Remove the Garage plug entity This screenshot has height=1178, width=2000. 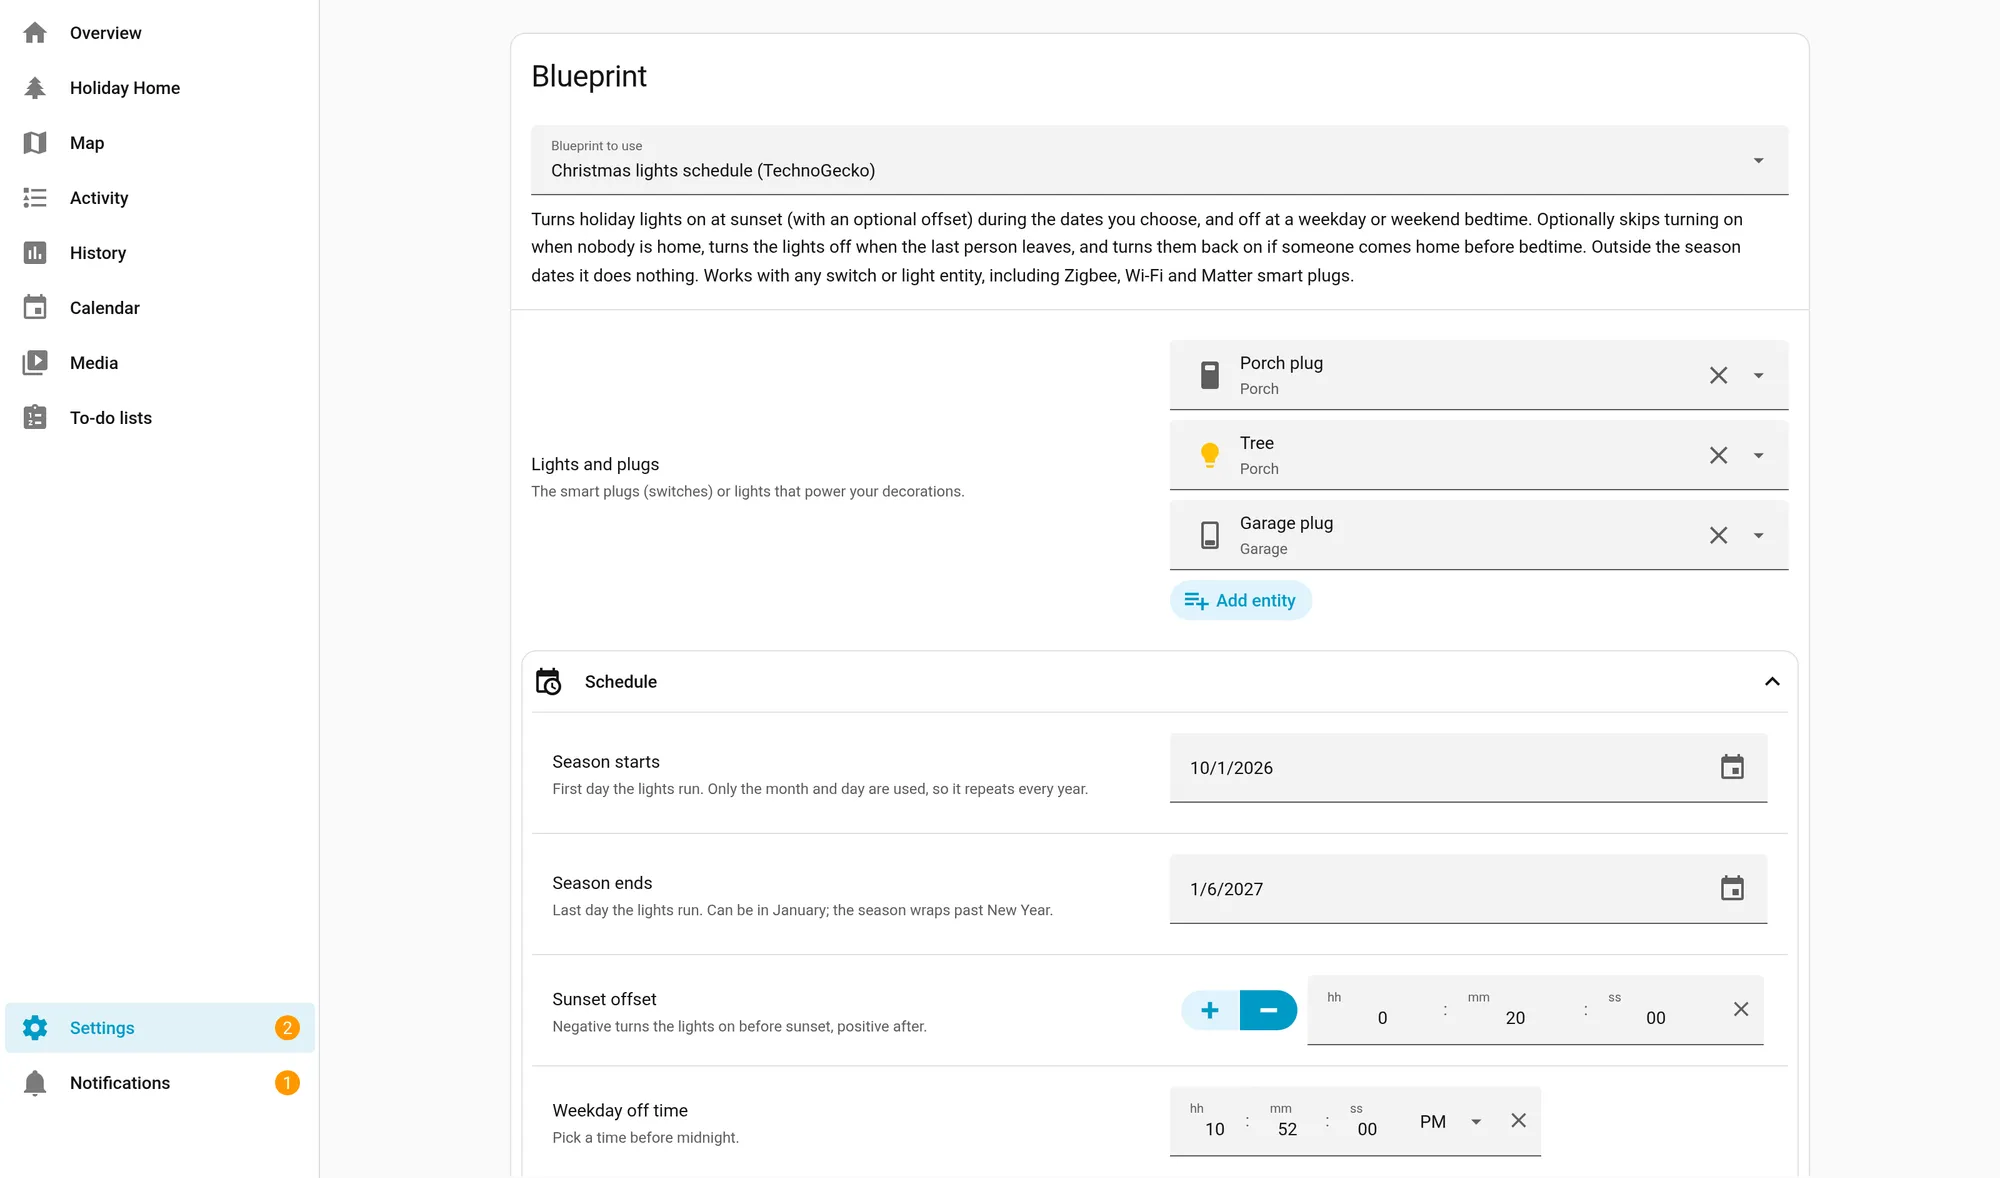tap(1718, 535)
